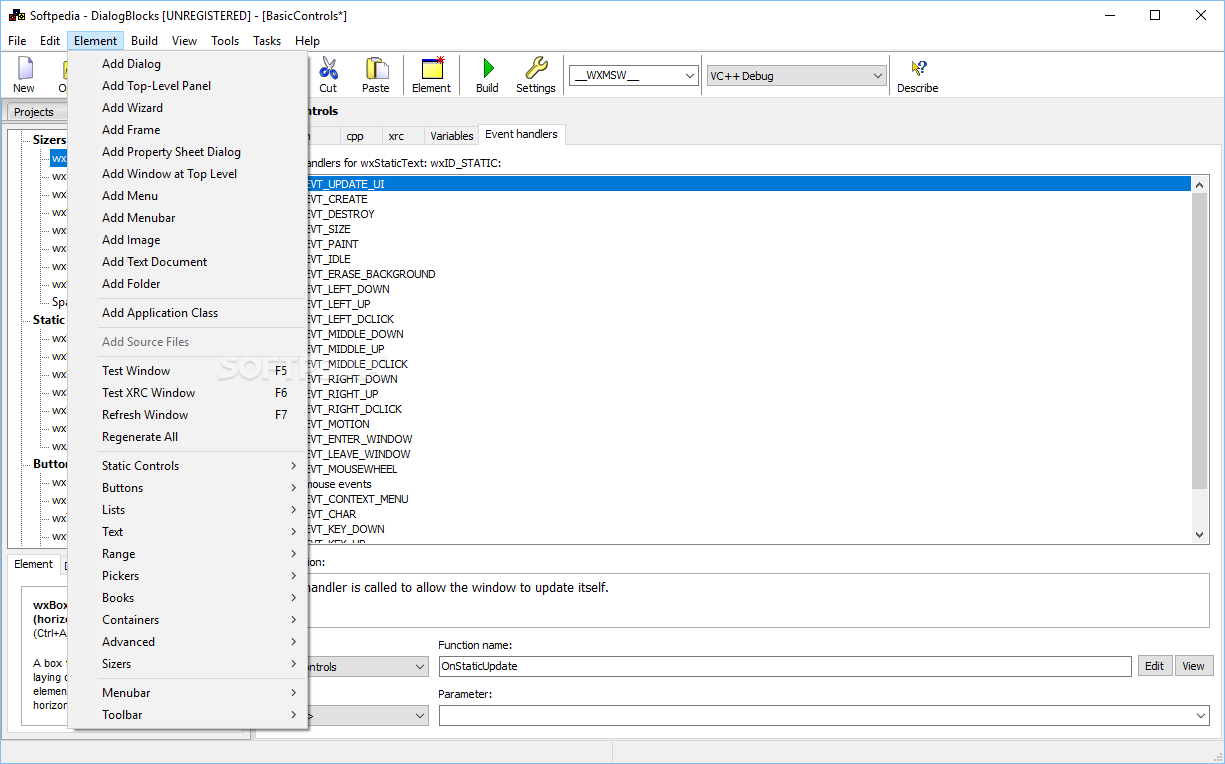Click event list scrollbar down arrow
Screen dimensions: 1225x764
coord(1200,535)
